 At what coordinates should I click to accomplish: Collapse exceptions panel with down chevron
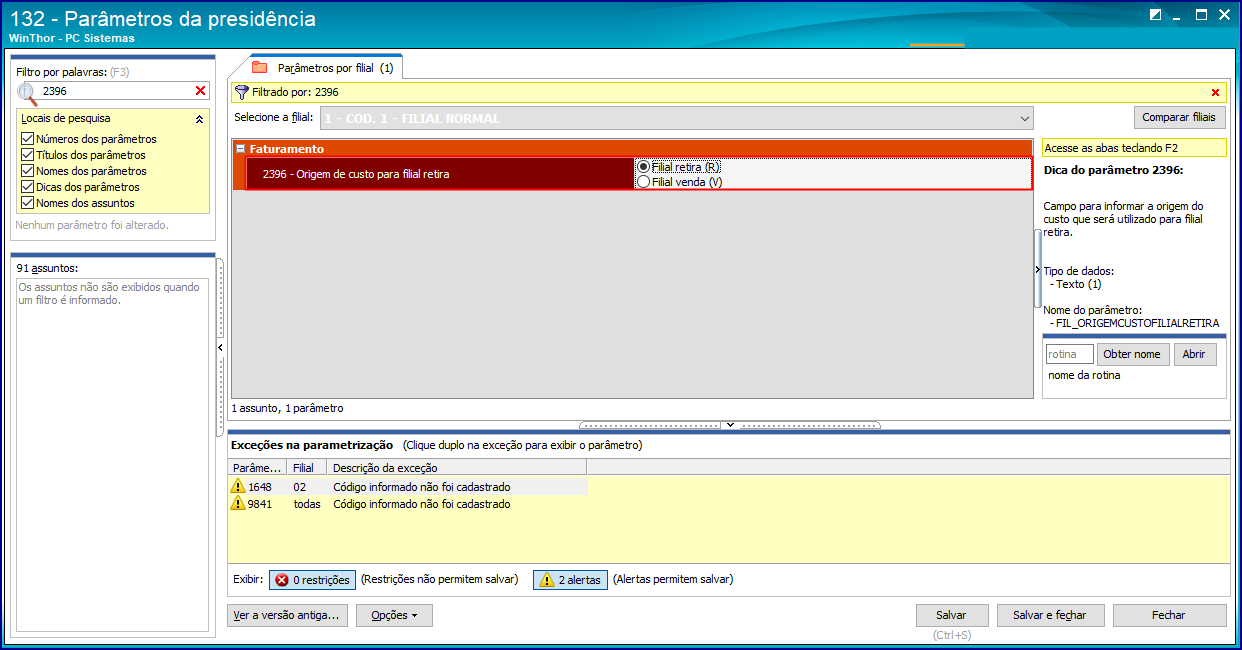click(x=730, y=425)
